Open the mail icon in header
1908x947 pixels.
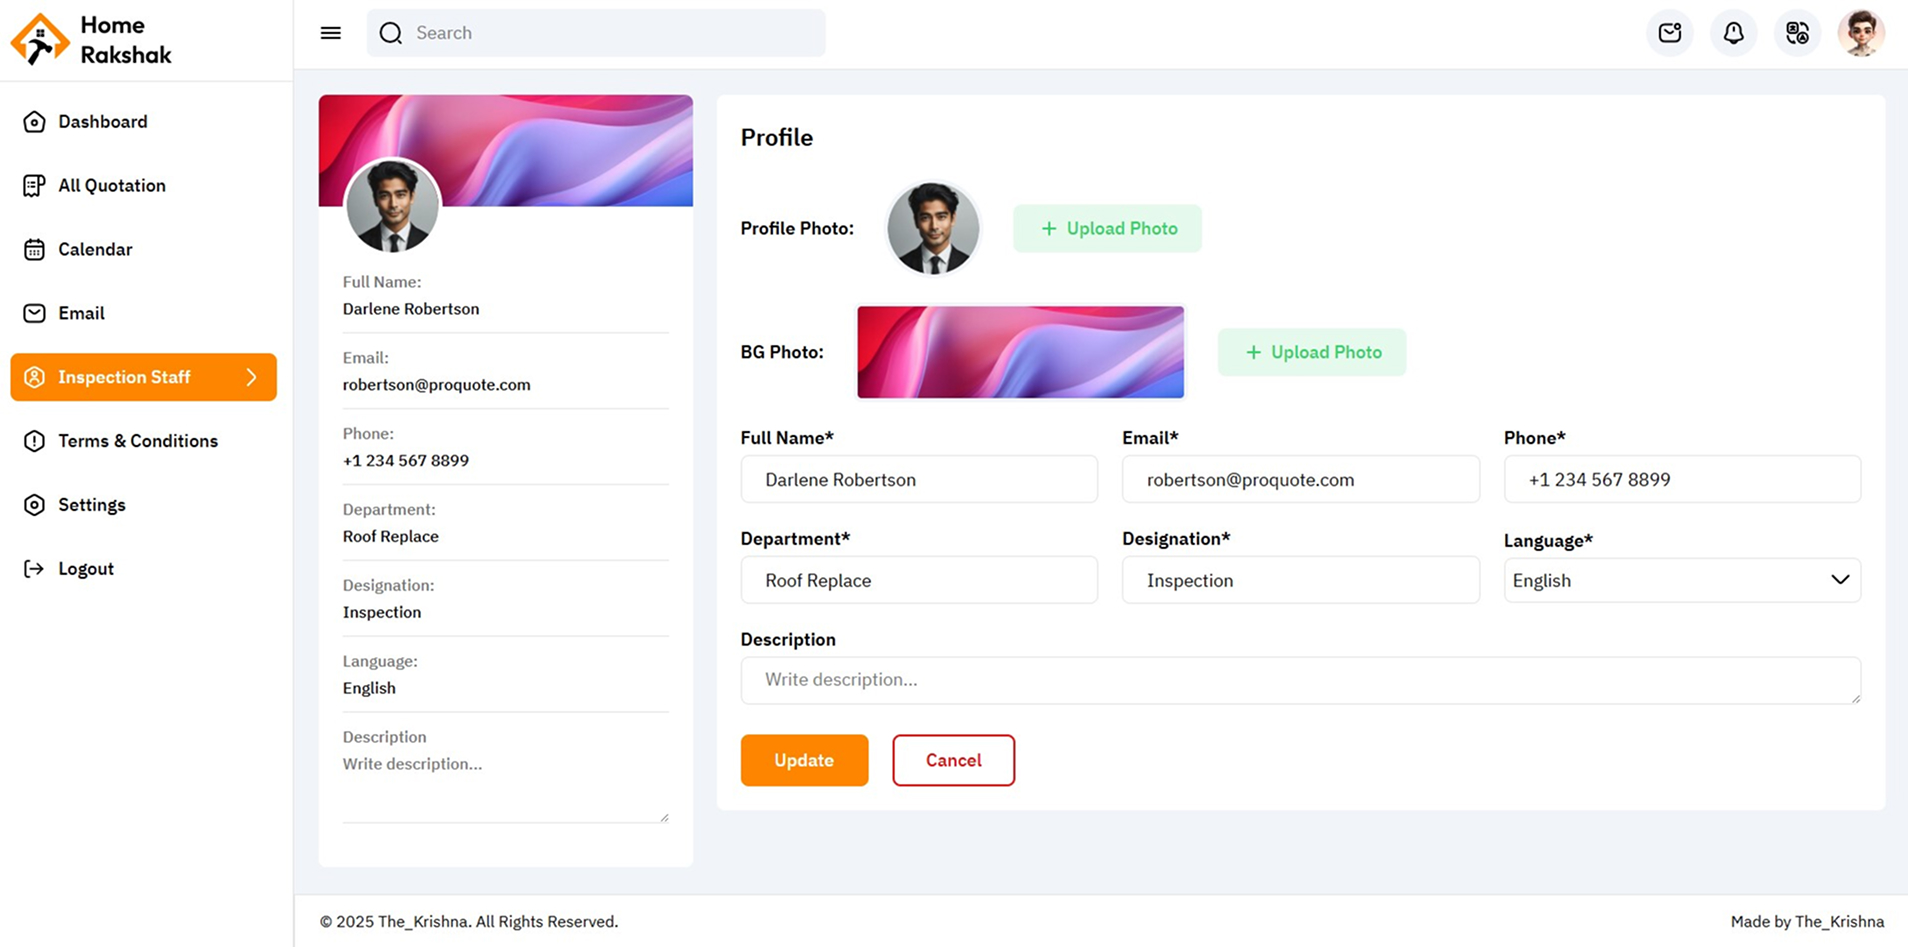pos(1670,33)
